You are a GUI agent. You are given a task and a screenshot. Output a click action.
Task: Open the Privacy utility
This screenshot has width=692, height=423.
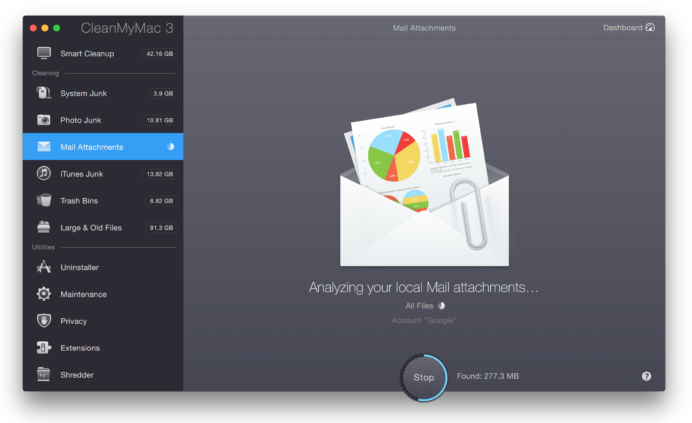[x=103, y=321]
